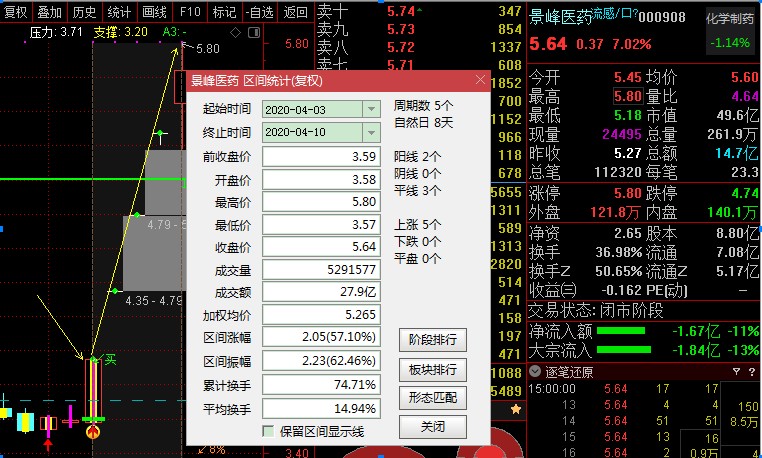Click the 开盘价 value field 3.58

coord(321,179)
